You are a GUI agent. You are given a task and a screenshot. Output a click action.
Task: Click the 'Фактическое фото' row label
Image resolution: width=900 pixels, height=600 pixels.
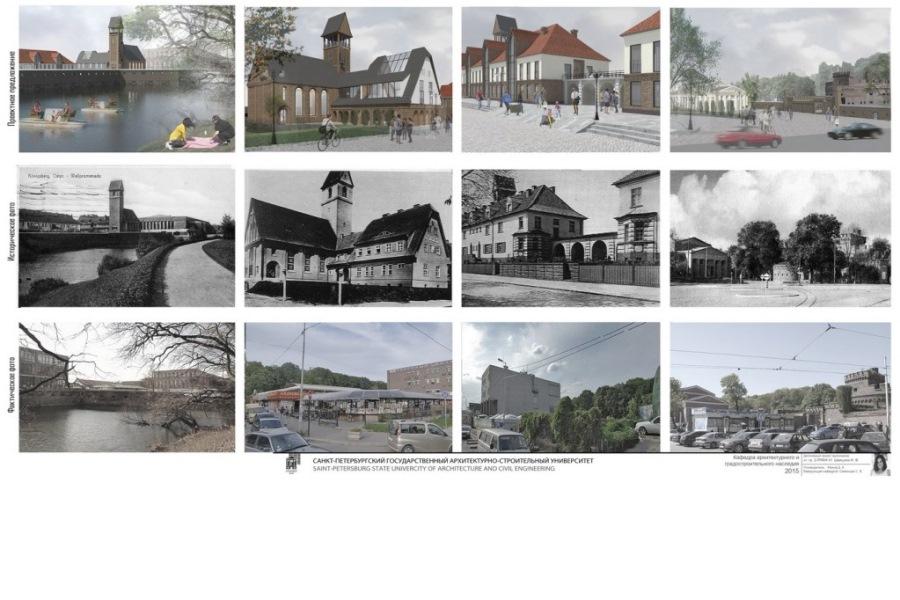[x=10, y=389]
